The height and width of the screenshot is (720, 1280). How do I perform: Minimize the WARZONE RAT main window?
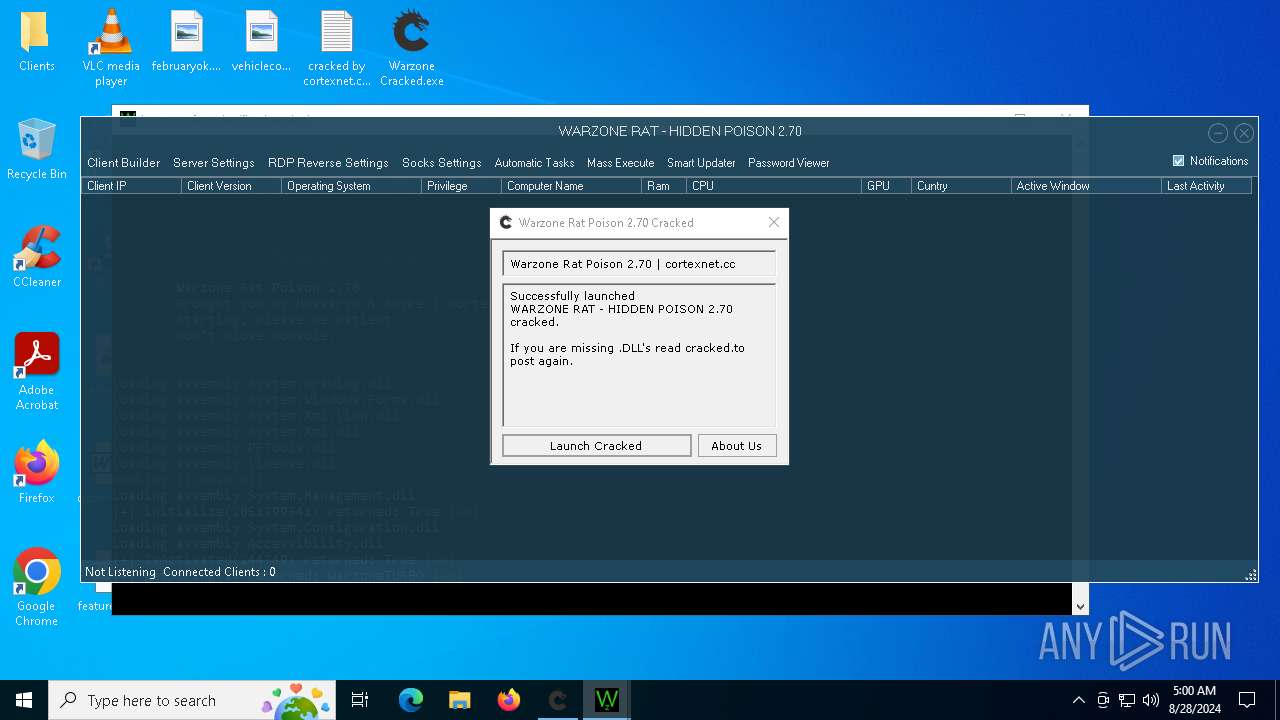pos(1217,132)
